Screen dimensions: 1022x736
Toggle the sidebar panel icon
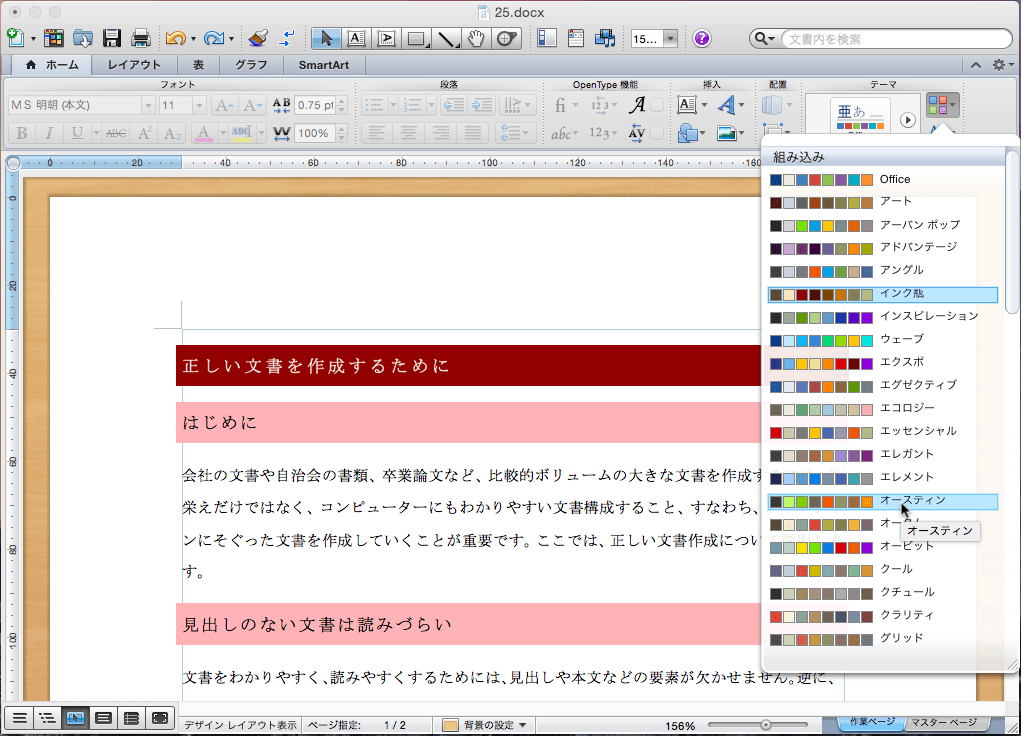(546, 38)
